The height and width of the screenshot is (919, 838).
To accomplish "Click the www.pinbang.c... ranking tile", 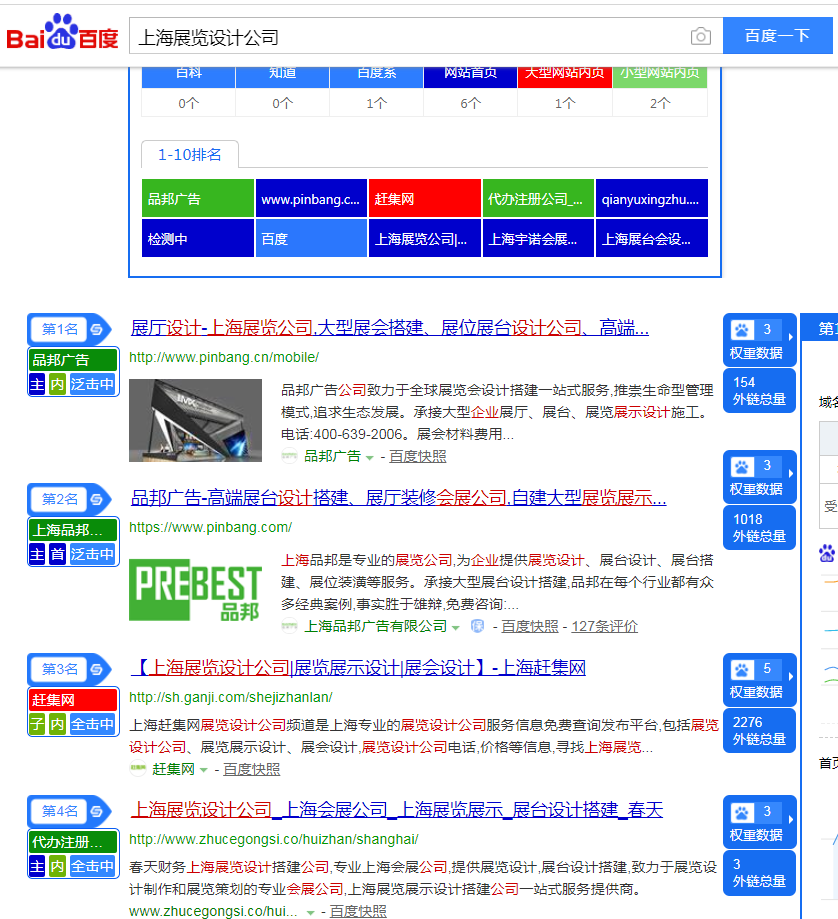I will [311, 199].
